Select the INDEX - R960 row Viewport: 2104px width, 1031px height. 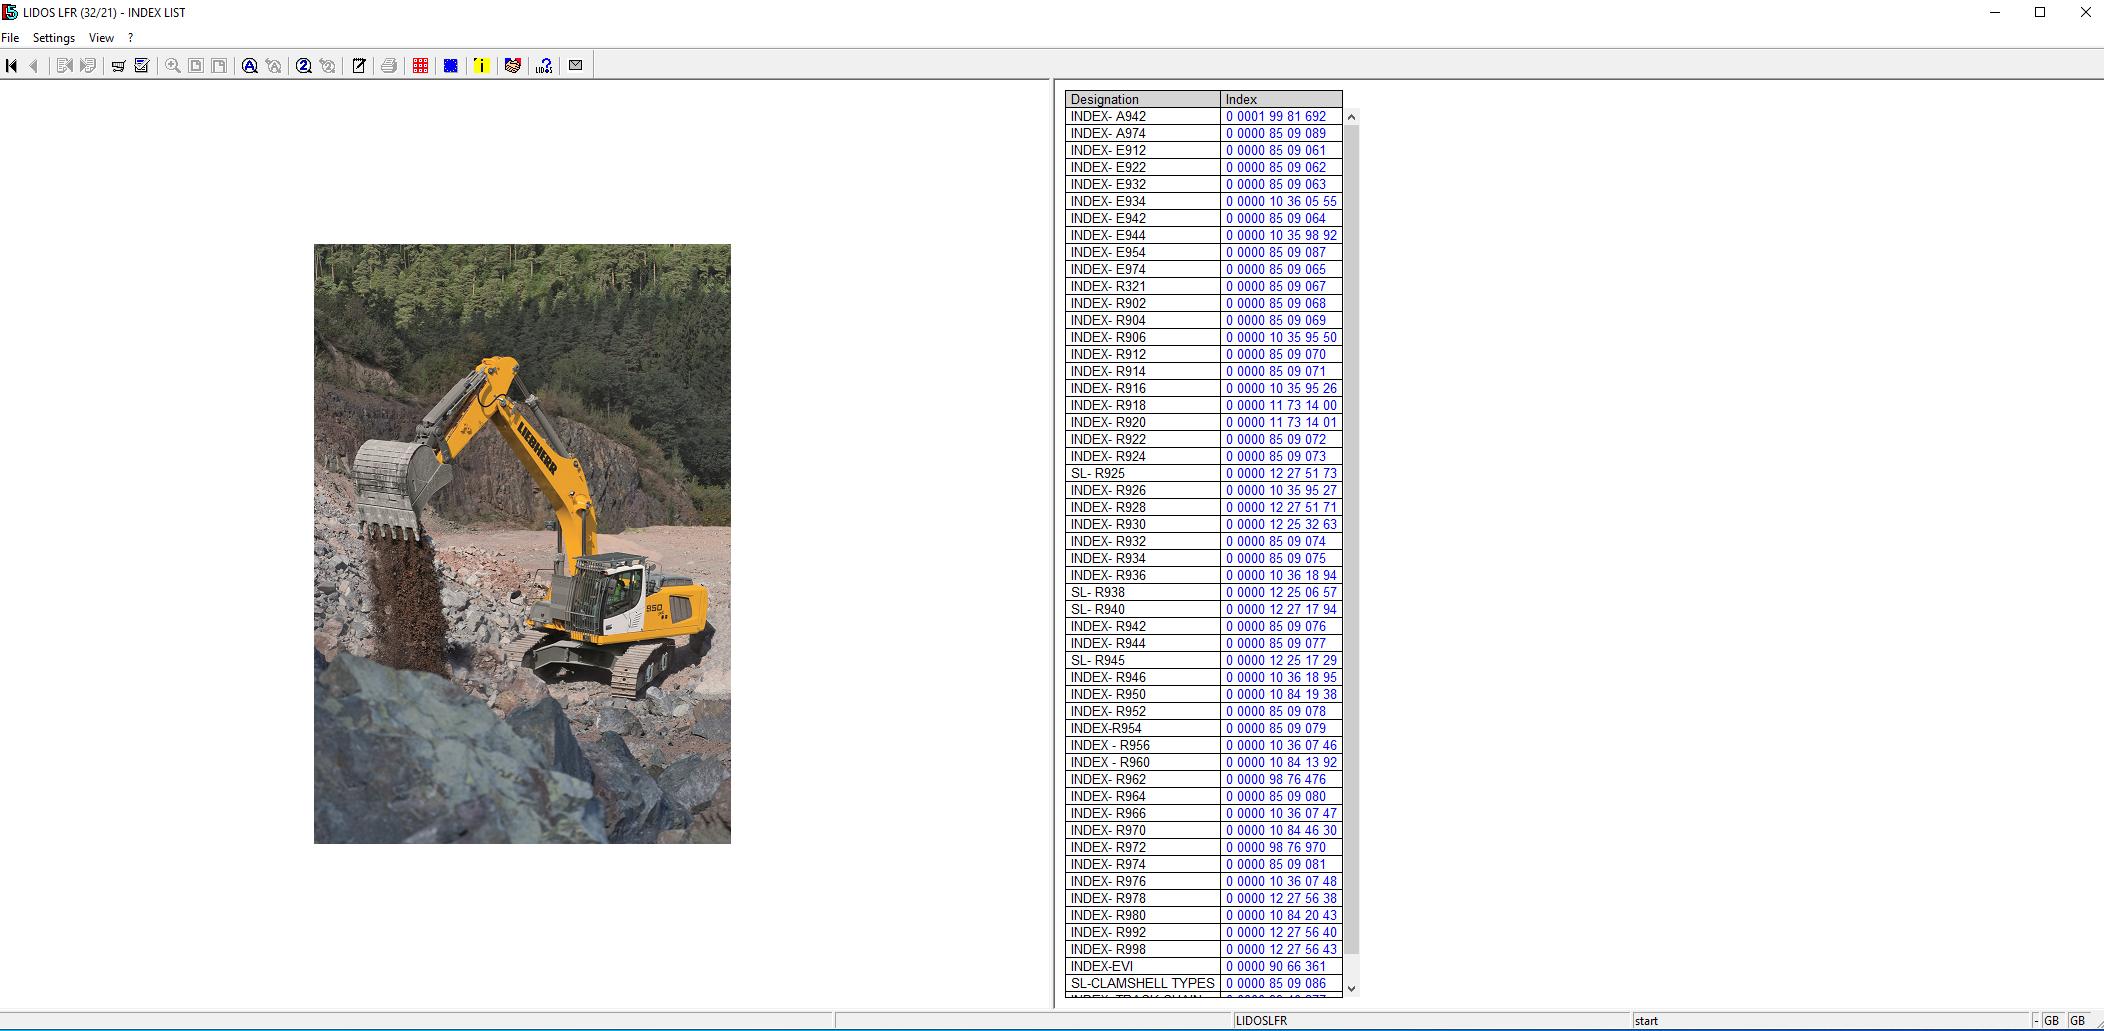(1204, 762)
